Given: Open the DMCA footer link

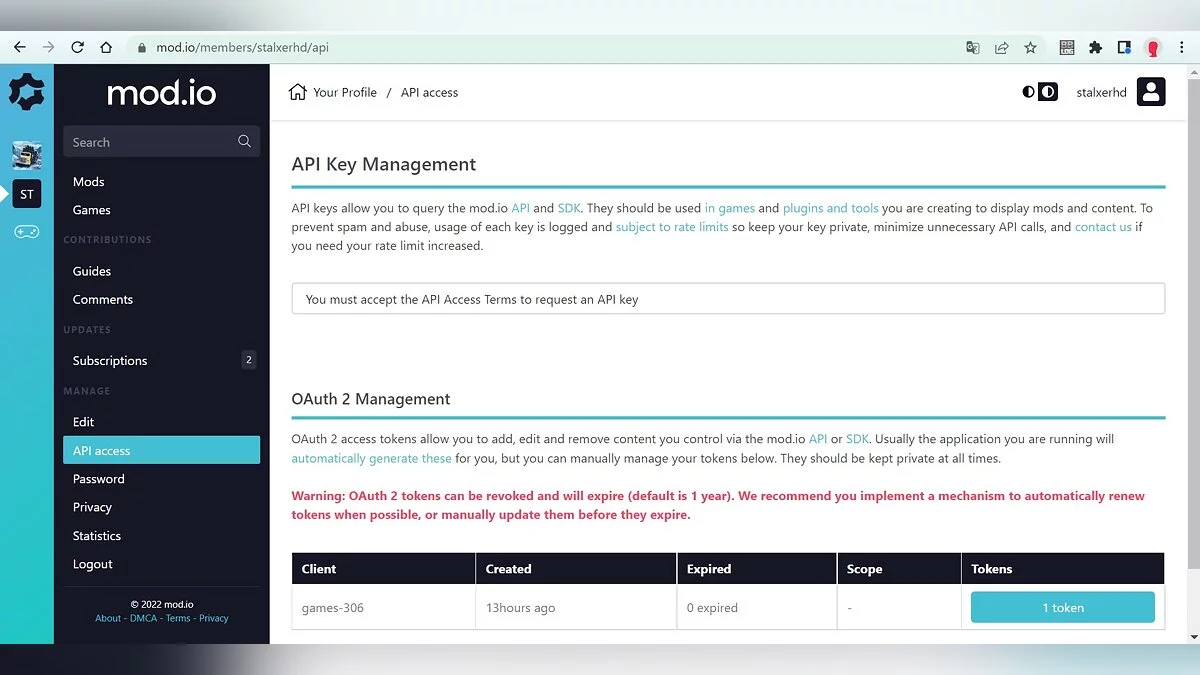Looking at the screenshot, I should [143, 618].
